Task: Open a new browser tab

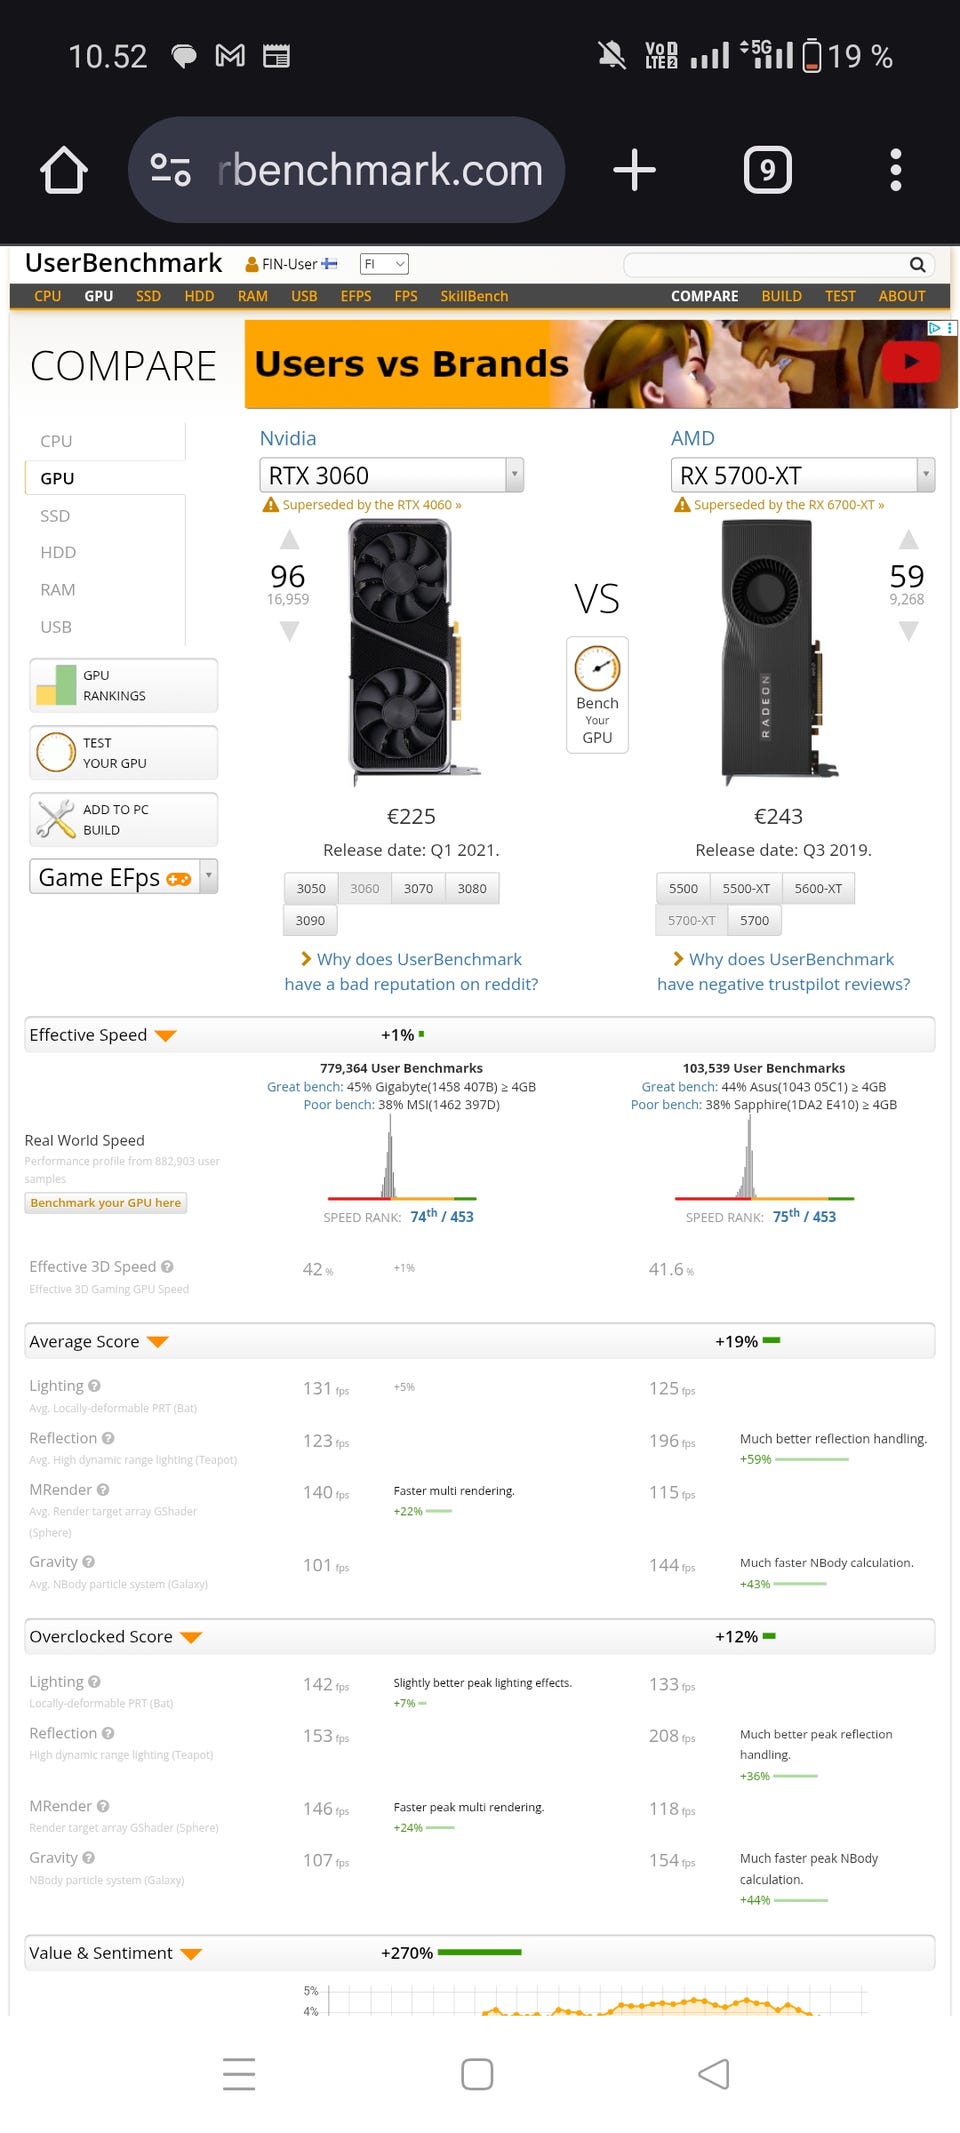Action: pos(634,170)
